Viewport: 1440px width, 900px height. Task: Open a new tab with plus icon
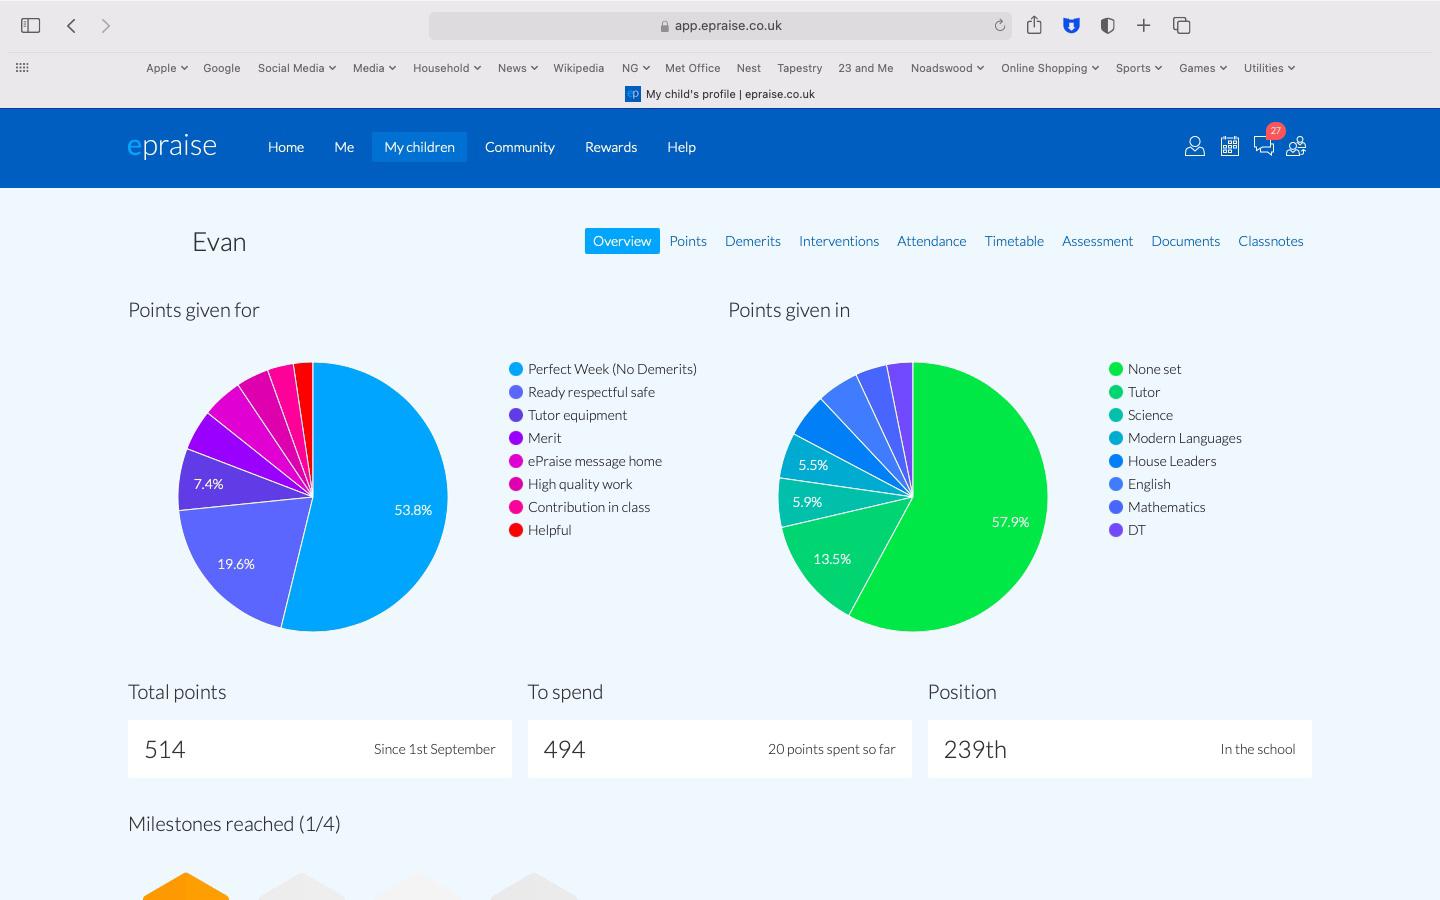pos(1144,25)
